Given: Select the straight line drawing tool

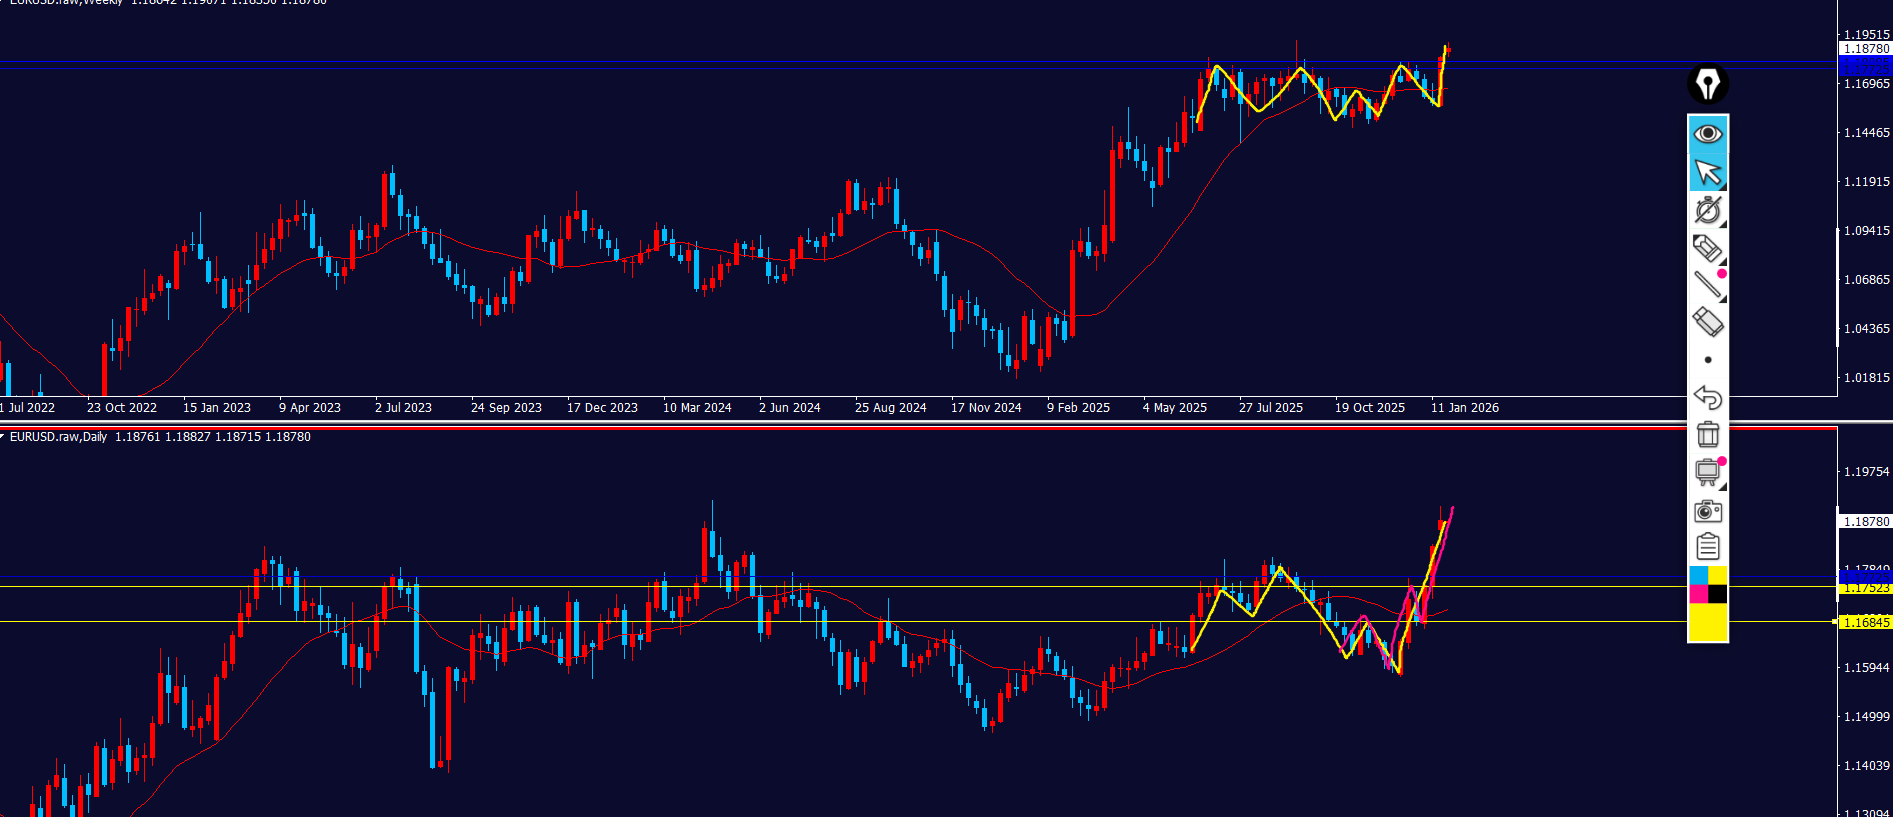Looking at the screenshot, I should [x=1708, y=285].
